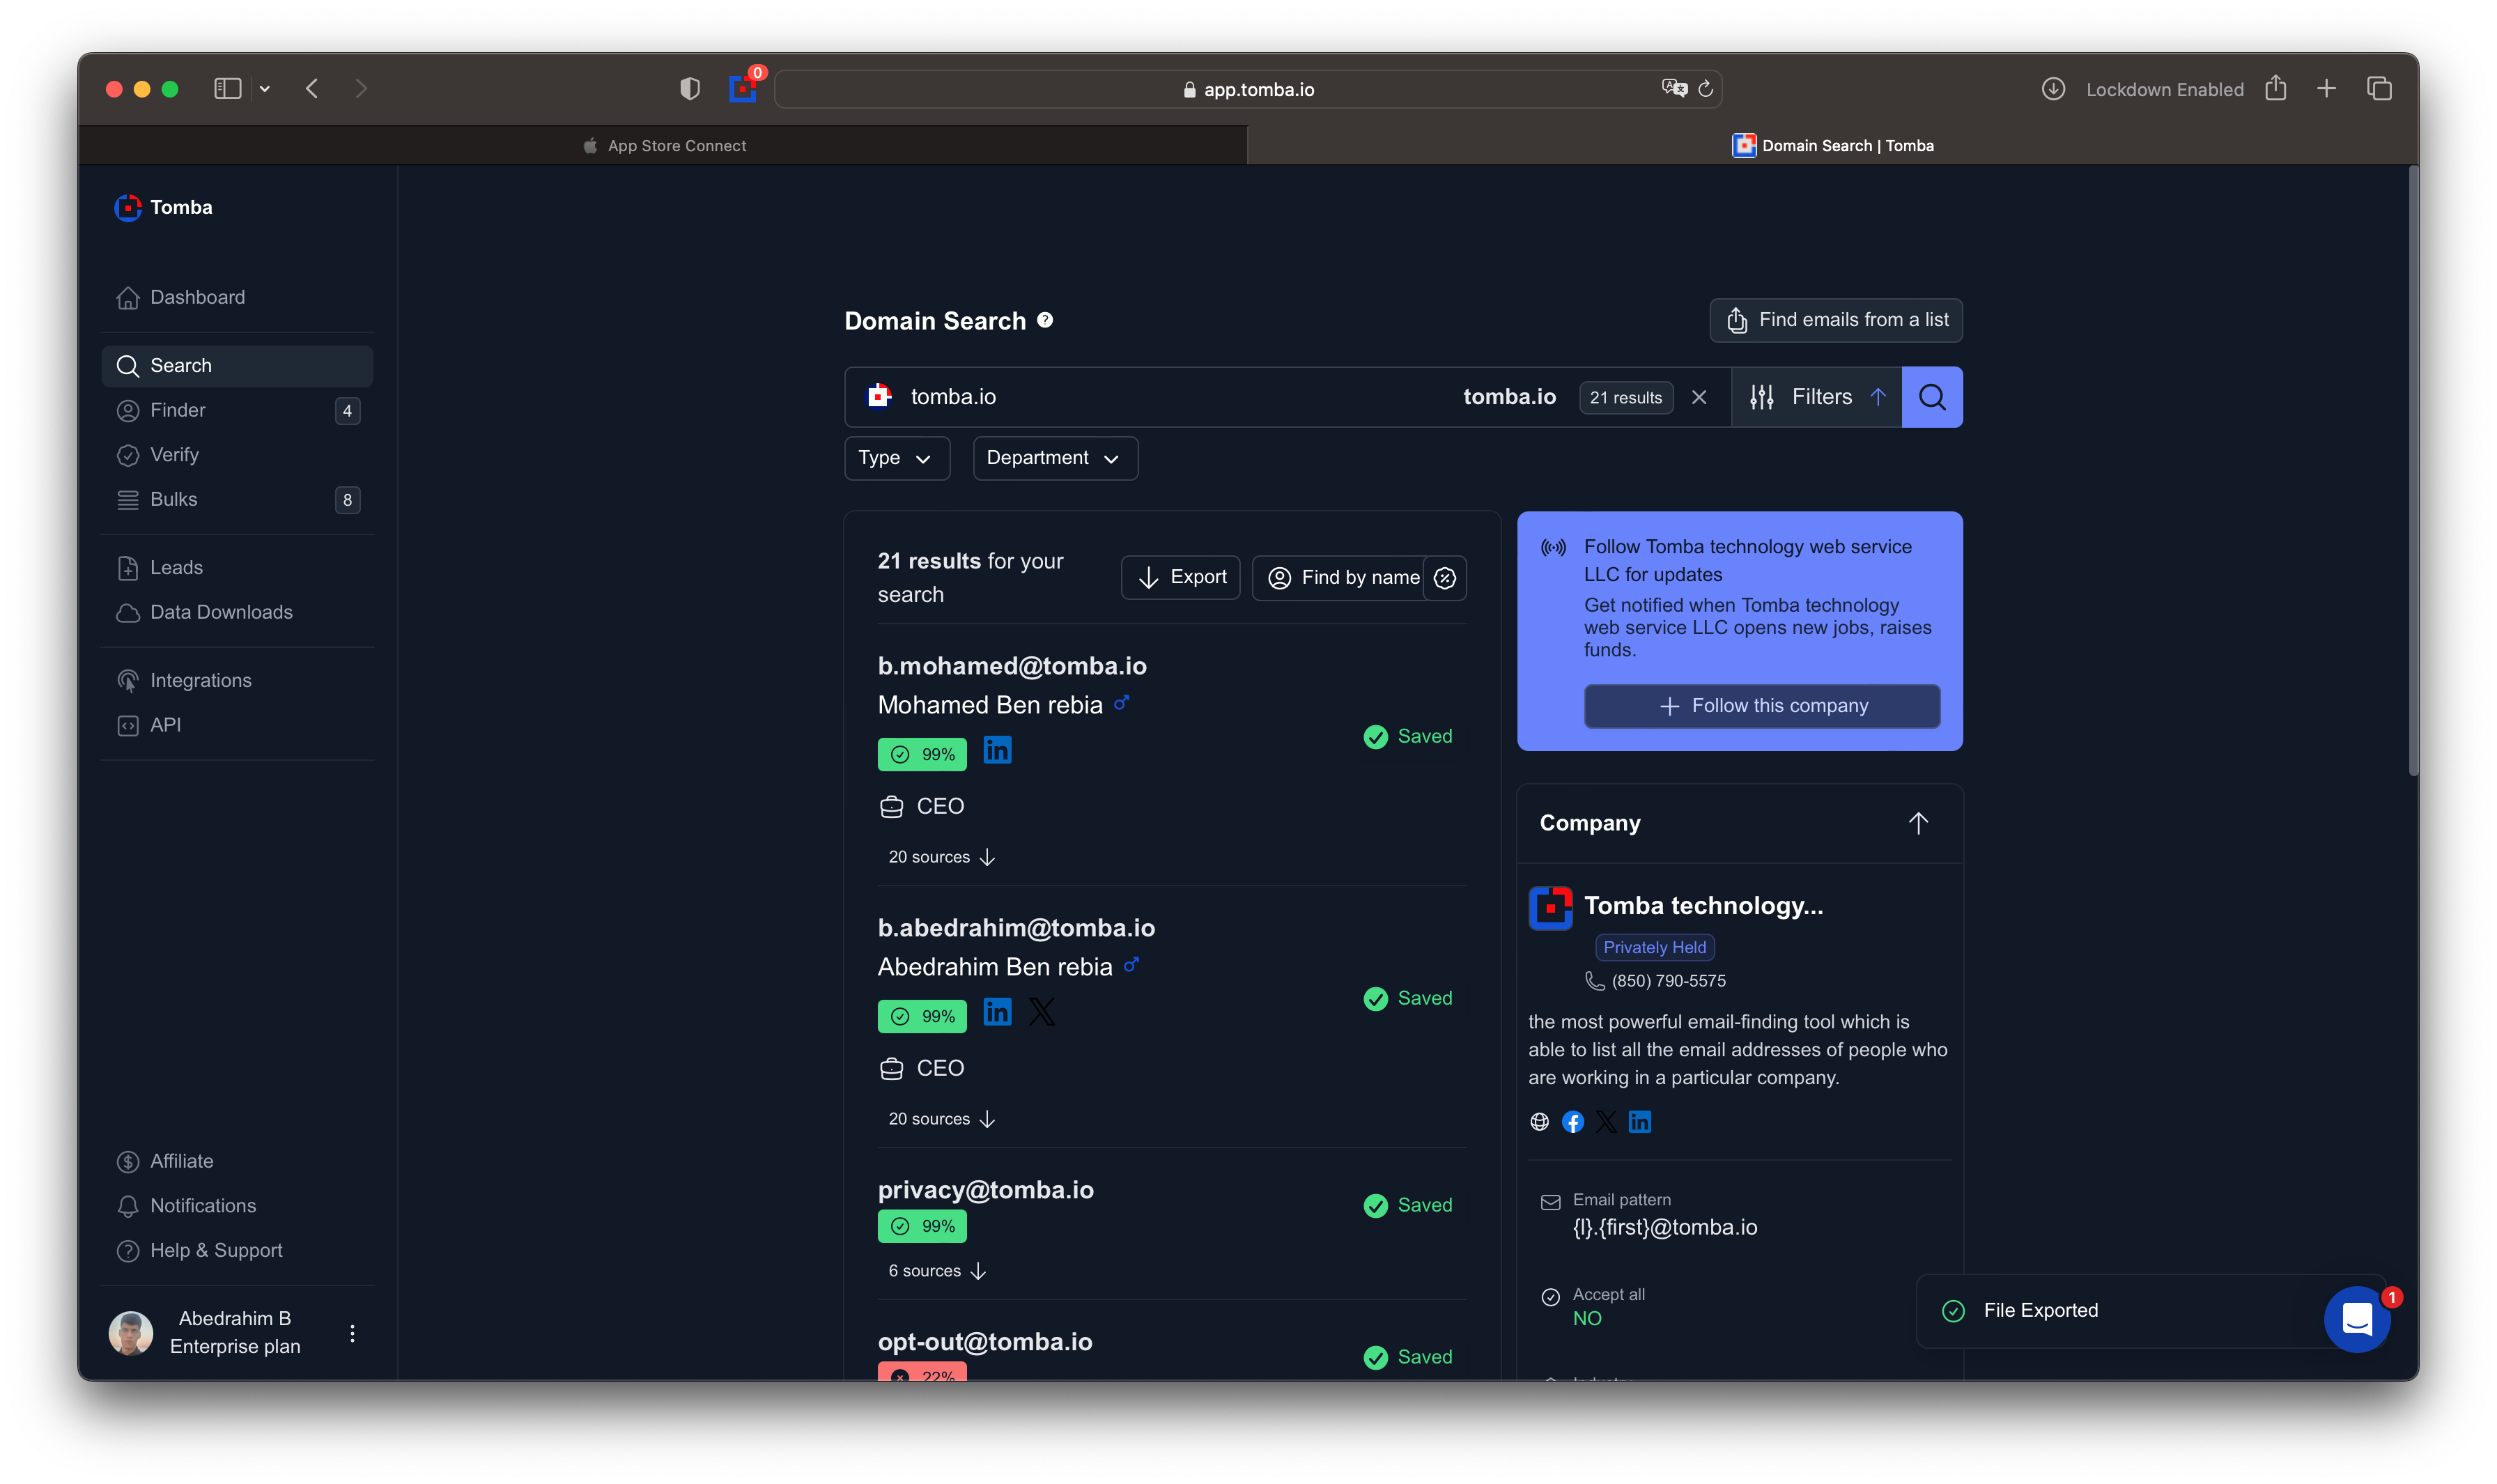Open API in the sidebar
The width and height of the screenshot is (2497, 1484).
(x=237, y=725)
